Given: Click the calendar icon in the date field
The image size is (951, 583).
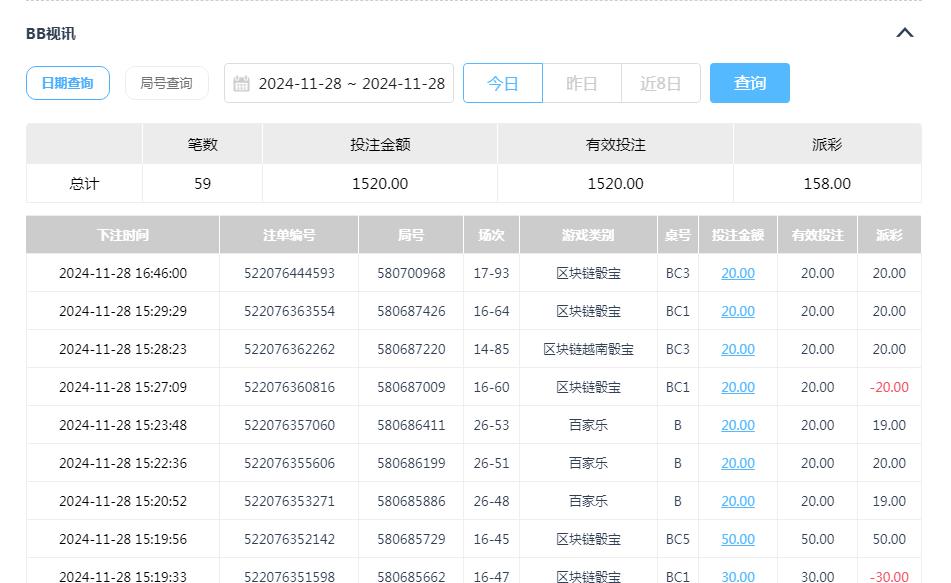Looking at the screenshot, I should tap(240, 83).
